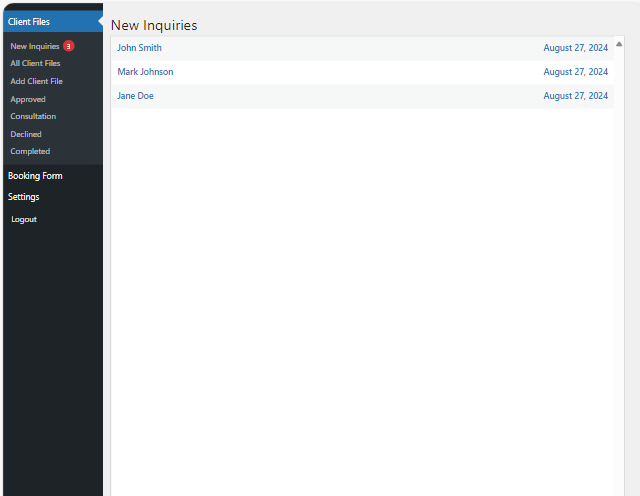Image resolution: width=640 pixels, height=496 pixels.
Task: Click the date in Mark Johnson's row
Action: click(x=576, y=72)
